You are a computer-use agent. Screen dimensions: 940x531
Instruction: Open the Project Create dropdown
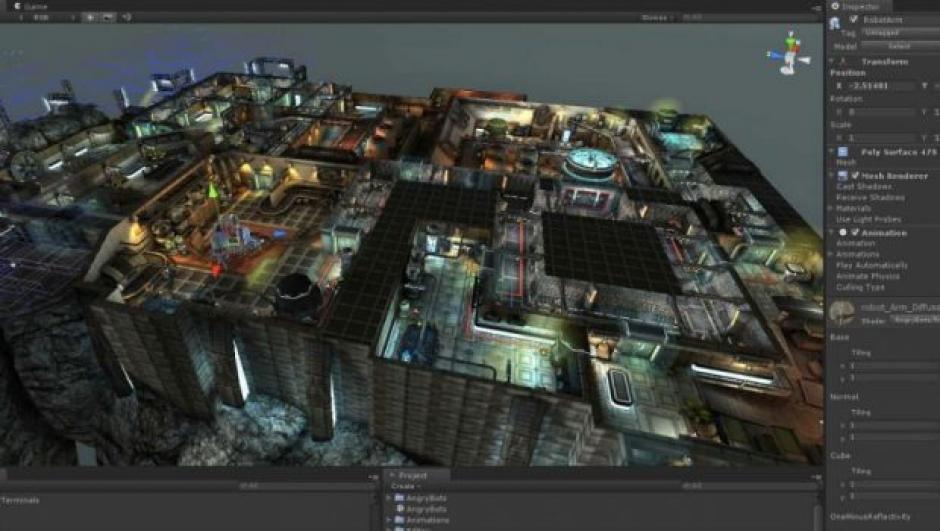pos(406,486)
